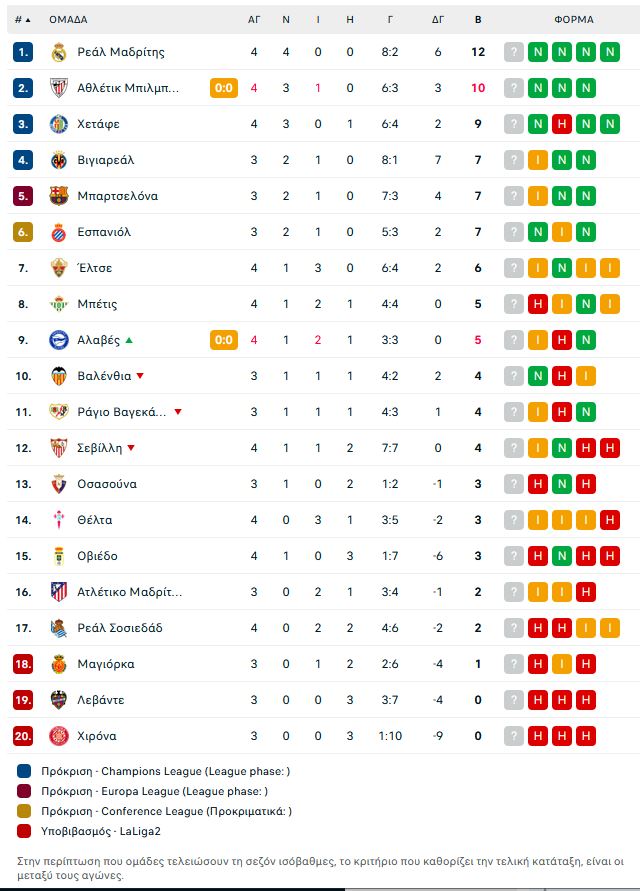Click the Alavés round blue crest
The width and height of the screenshot is (640, 891).
[x=59, y=340]
